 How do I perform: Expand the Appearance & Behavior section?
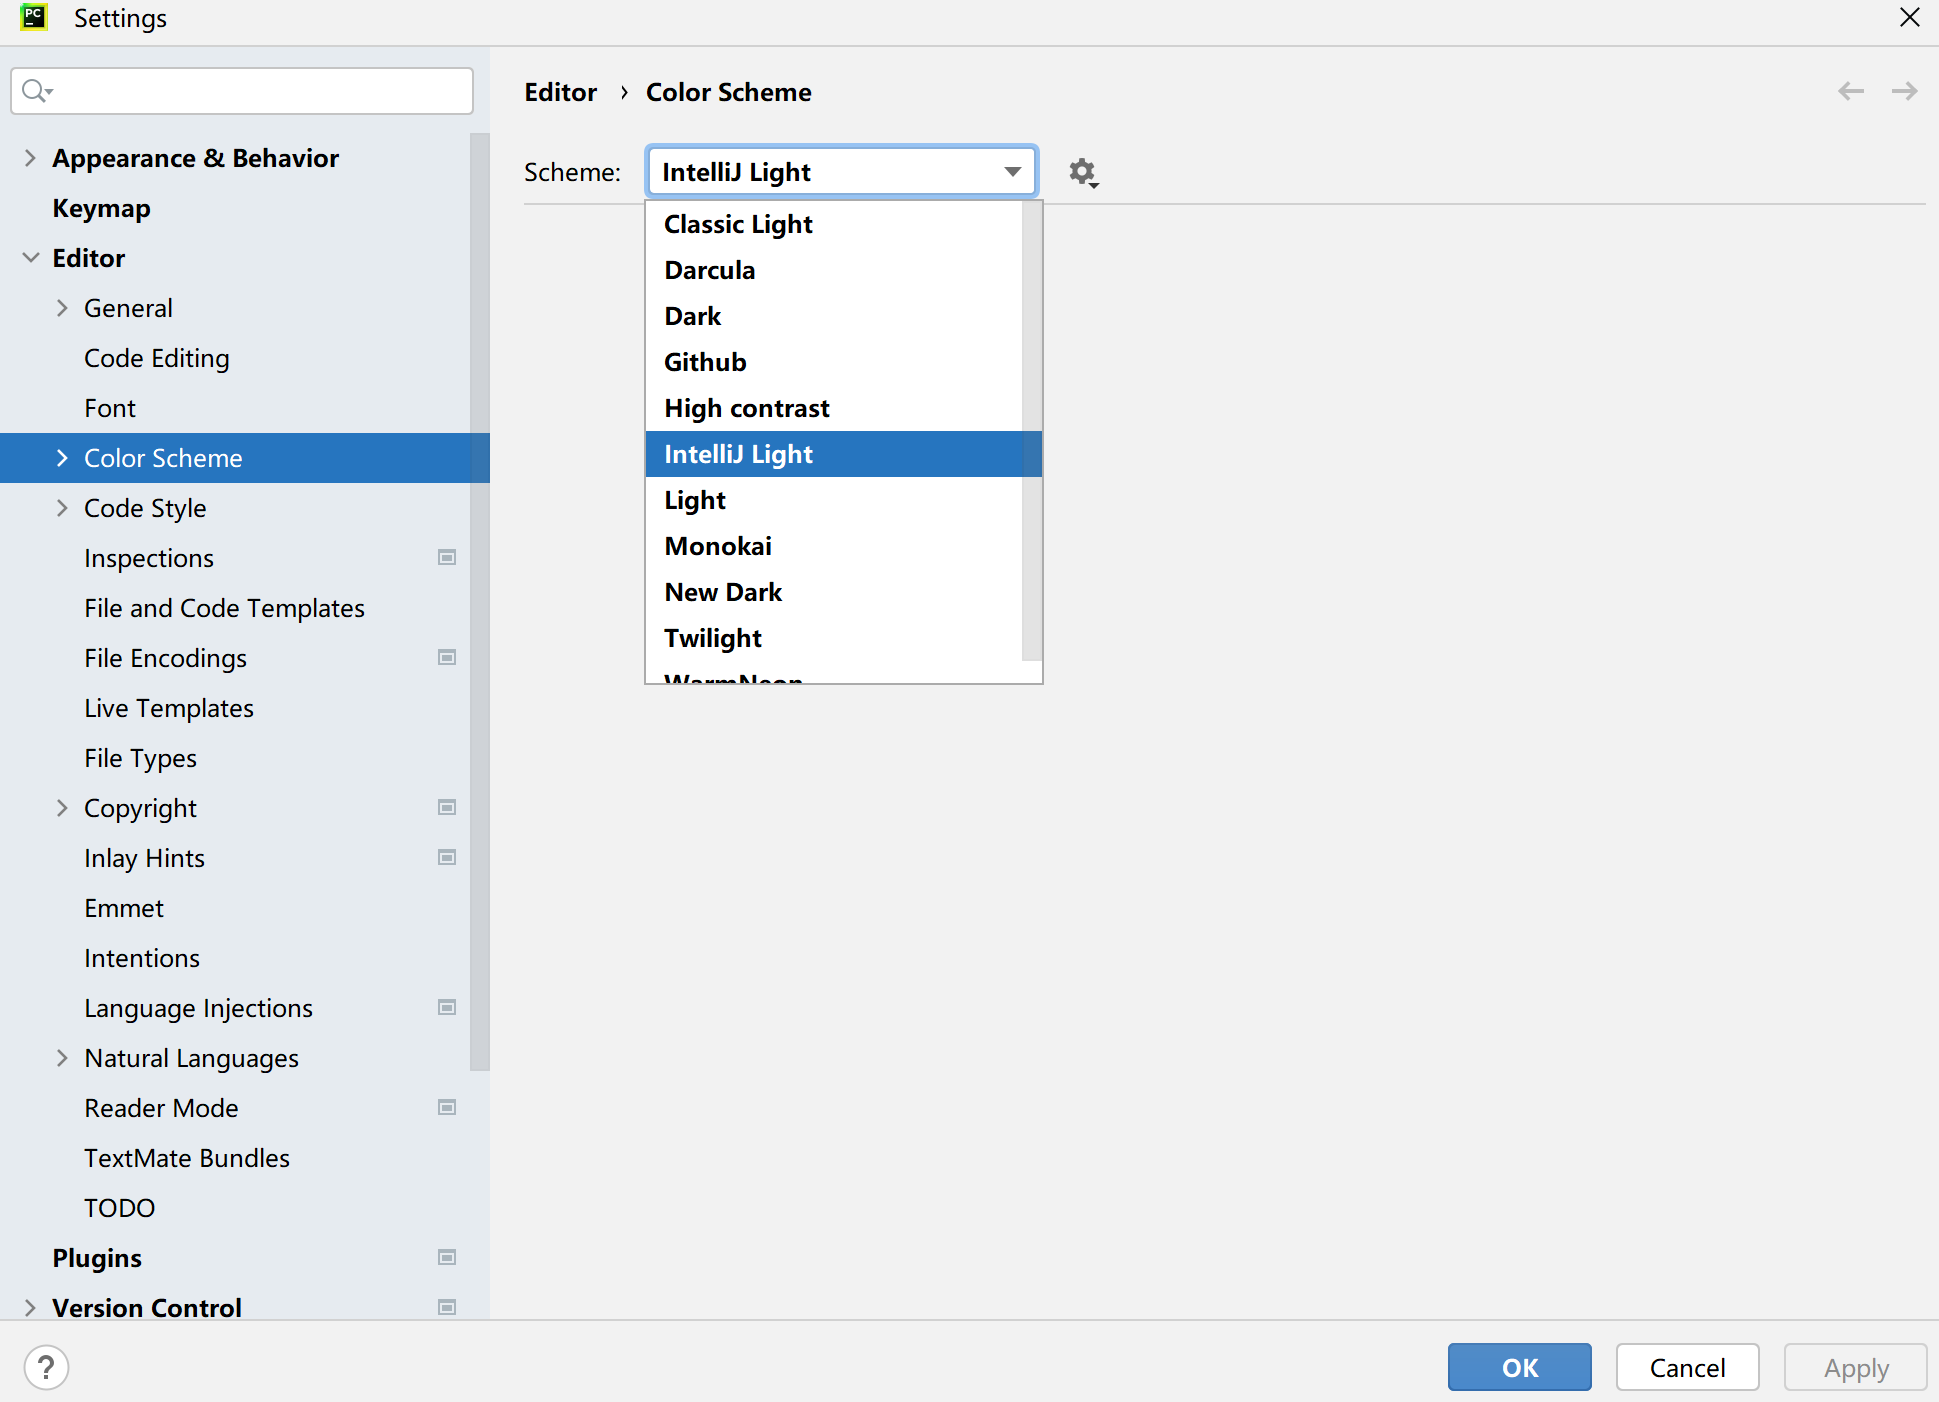[x=30, y=158]
